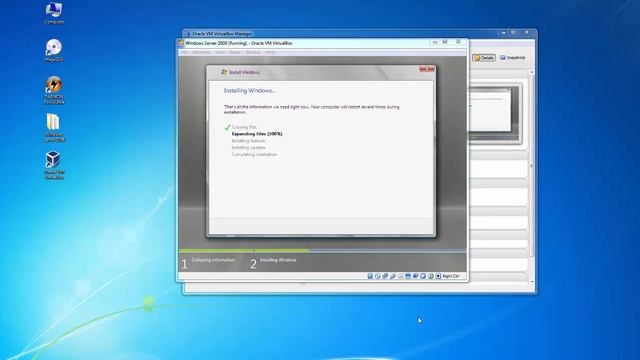640x360 pixels.
Task: Open the Help menu
Action: (270, 52)
